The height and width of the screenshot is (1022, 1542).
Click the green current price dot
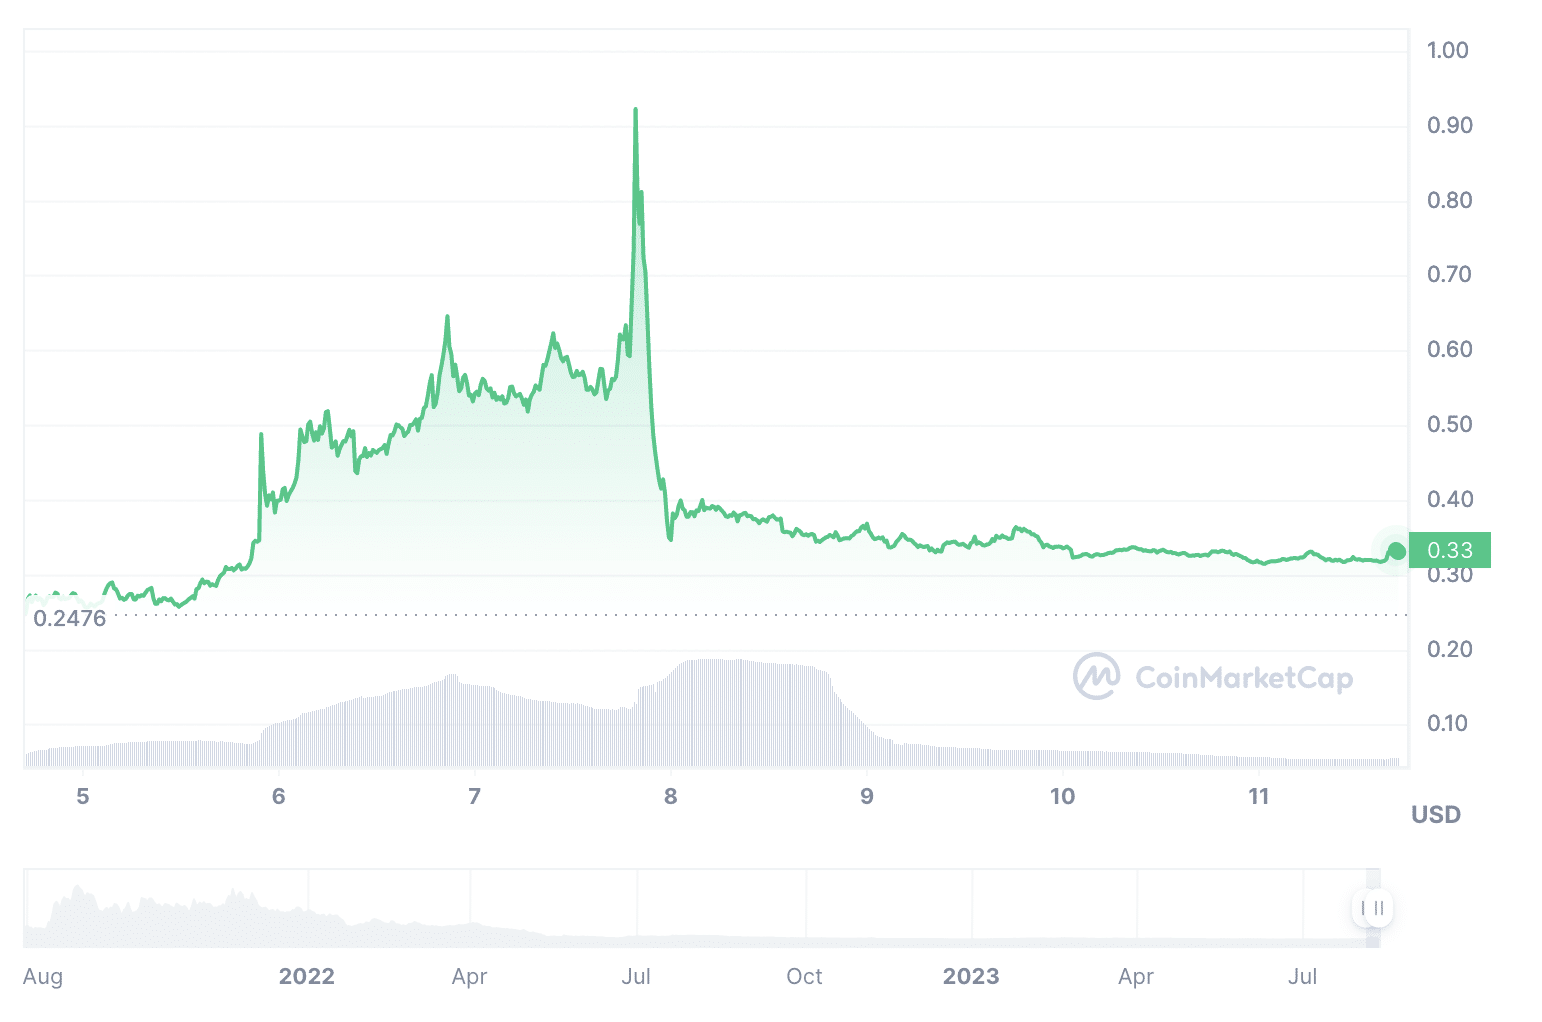coord(1397,551)
